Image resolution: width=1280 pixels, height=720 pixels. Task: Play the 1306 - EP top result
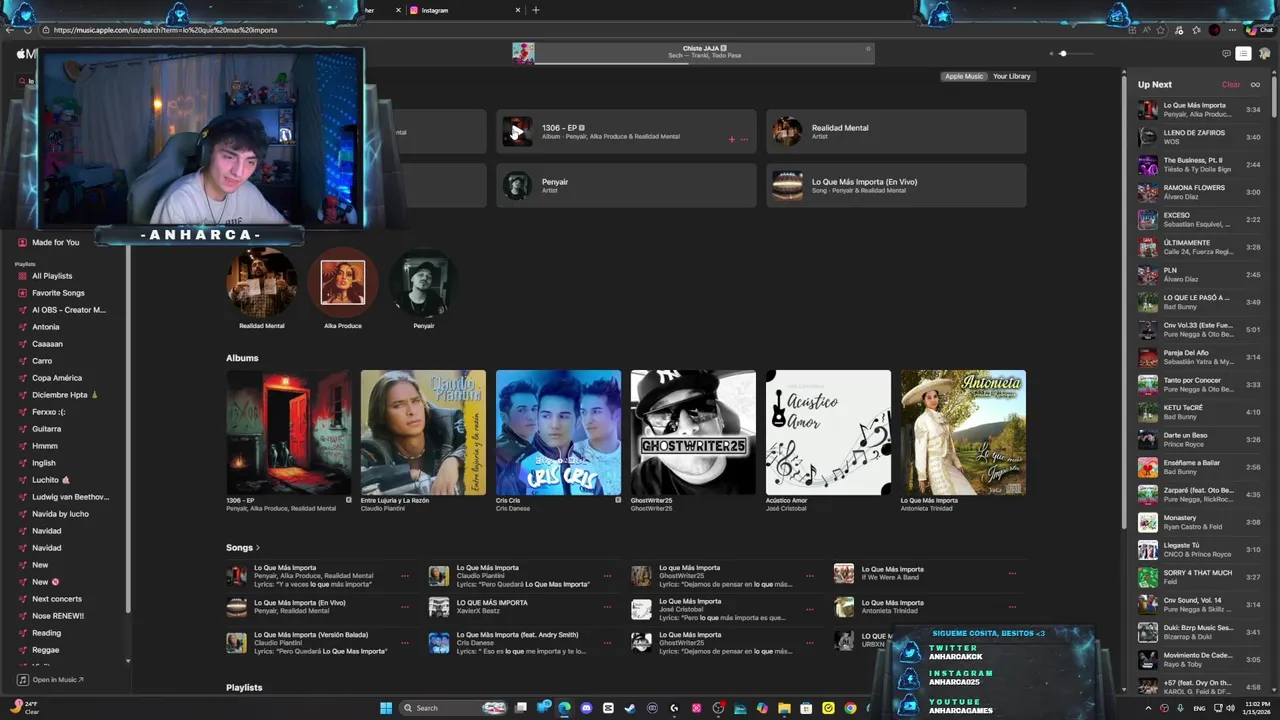[x=517, y=132]
